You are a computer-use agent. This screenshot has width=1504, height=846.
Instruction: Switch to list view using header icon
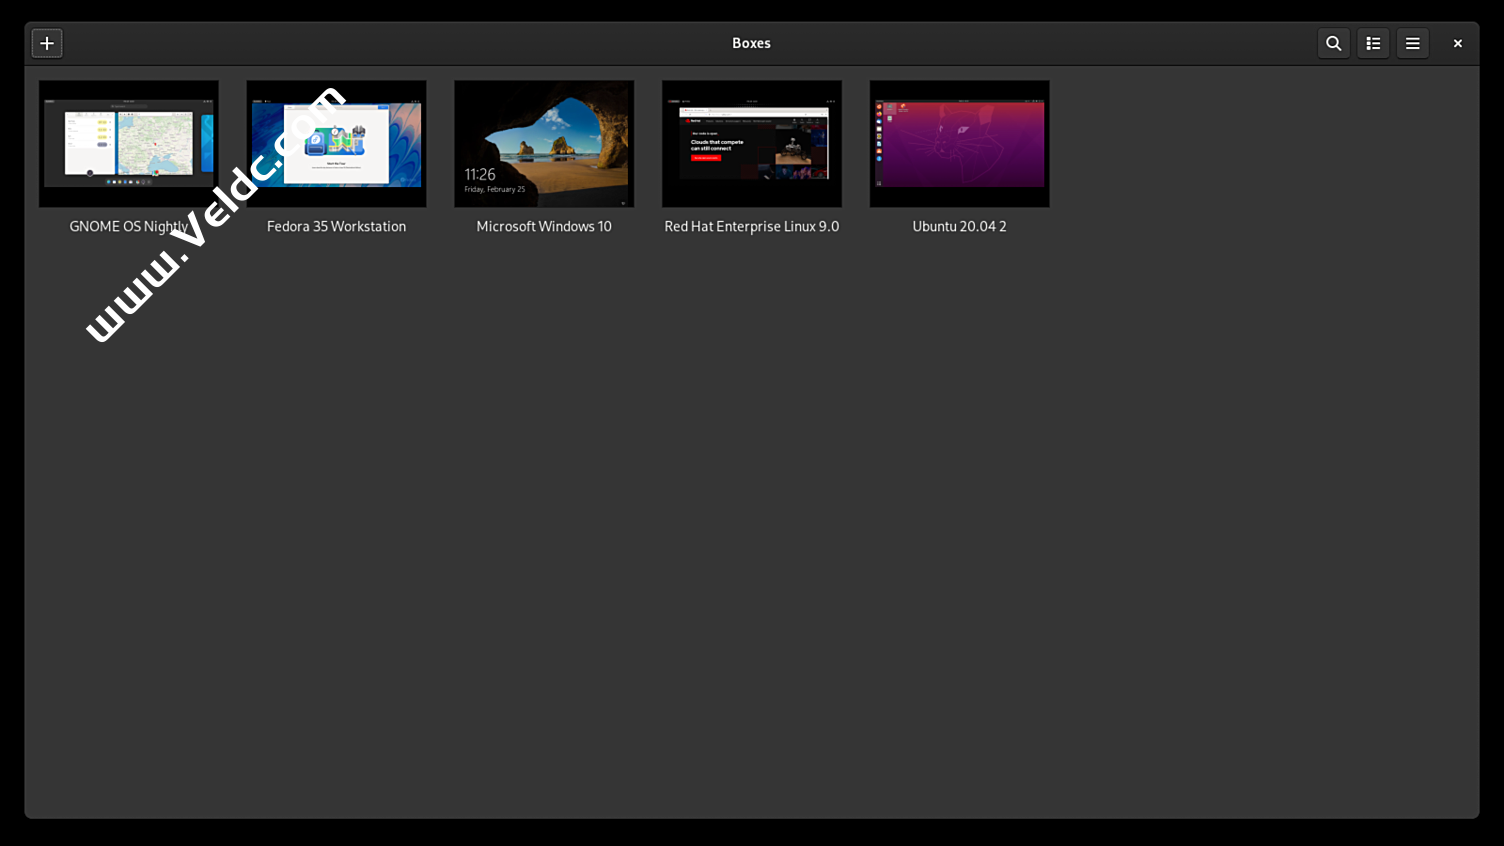tap(1373, 43)
